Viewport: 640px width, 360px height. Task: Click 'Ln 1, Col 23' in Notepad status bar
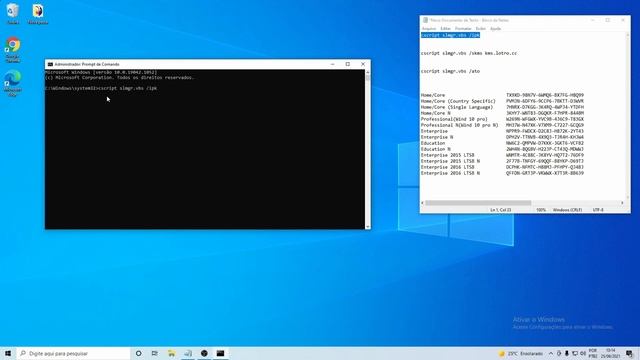point(500,210)
